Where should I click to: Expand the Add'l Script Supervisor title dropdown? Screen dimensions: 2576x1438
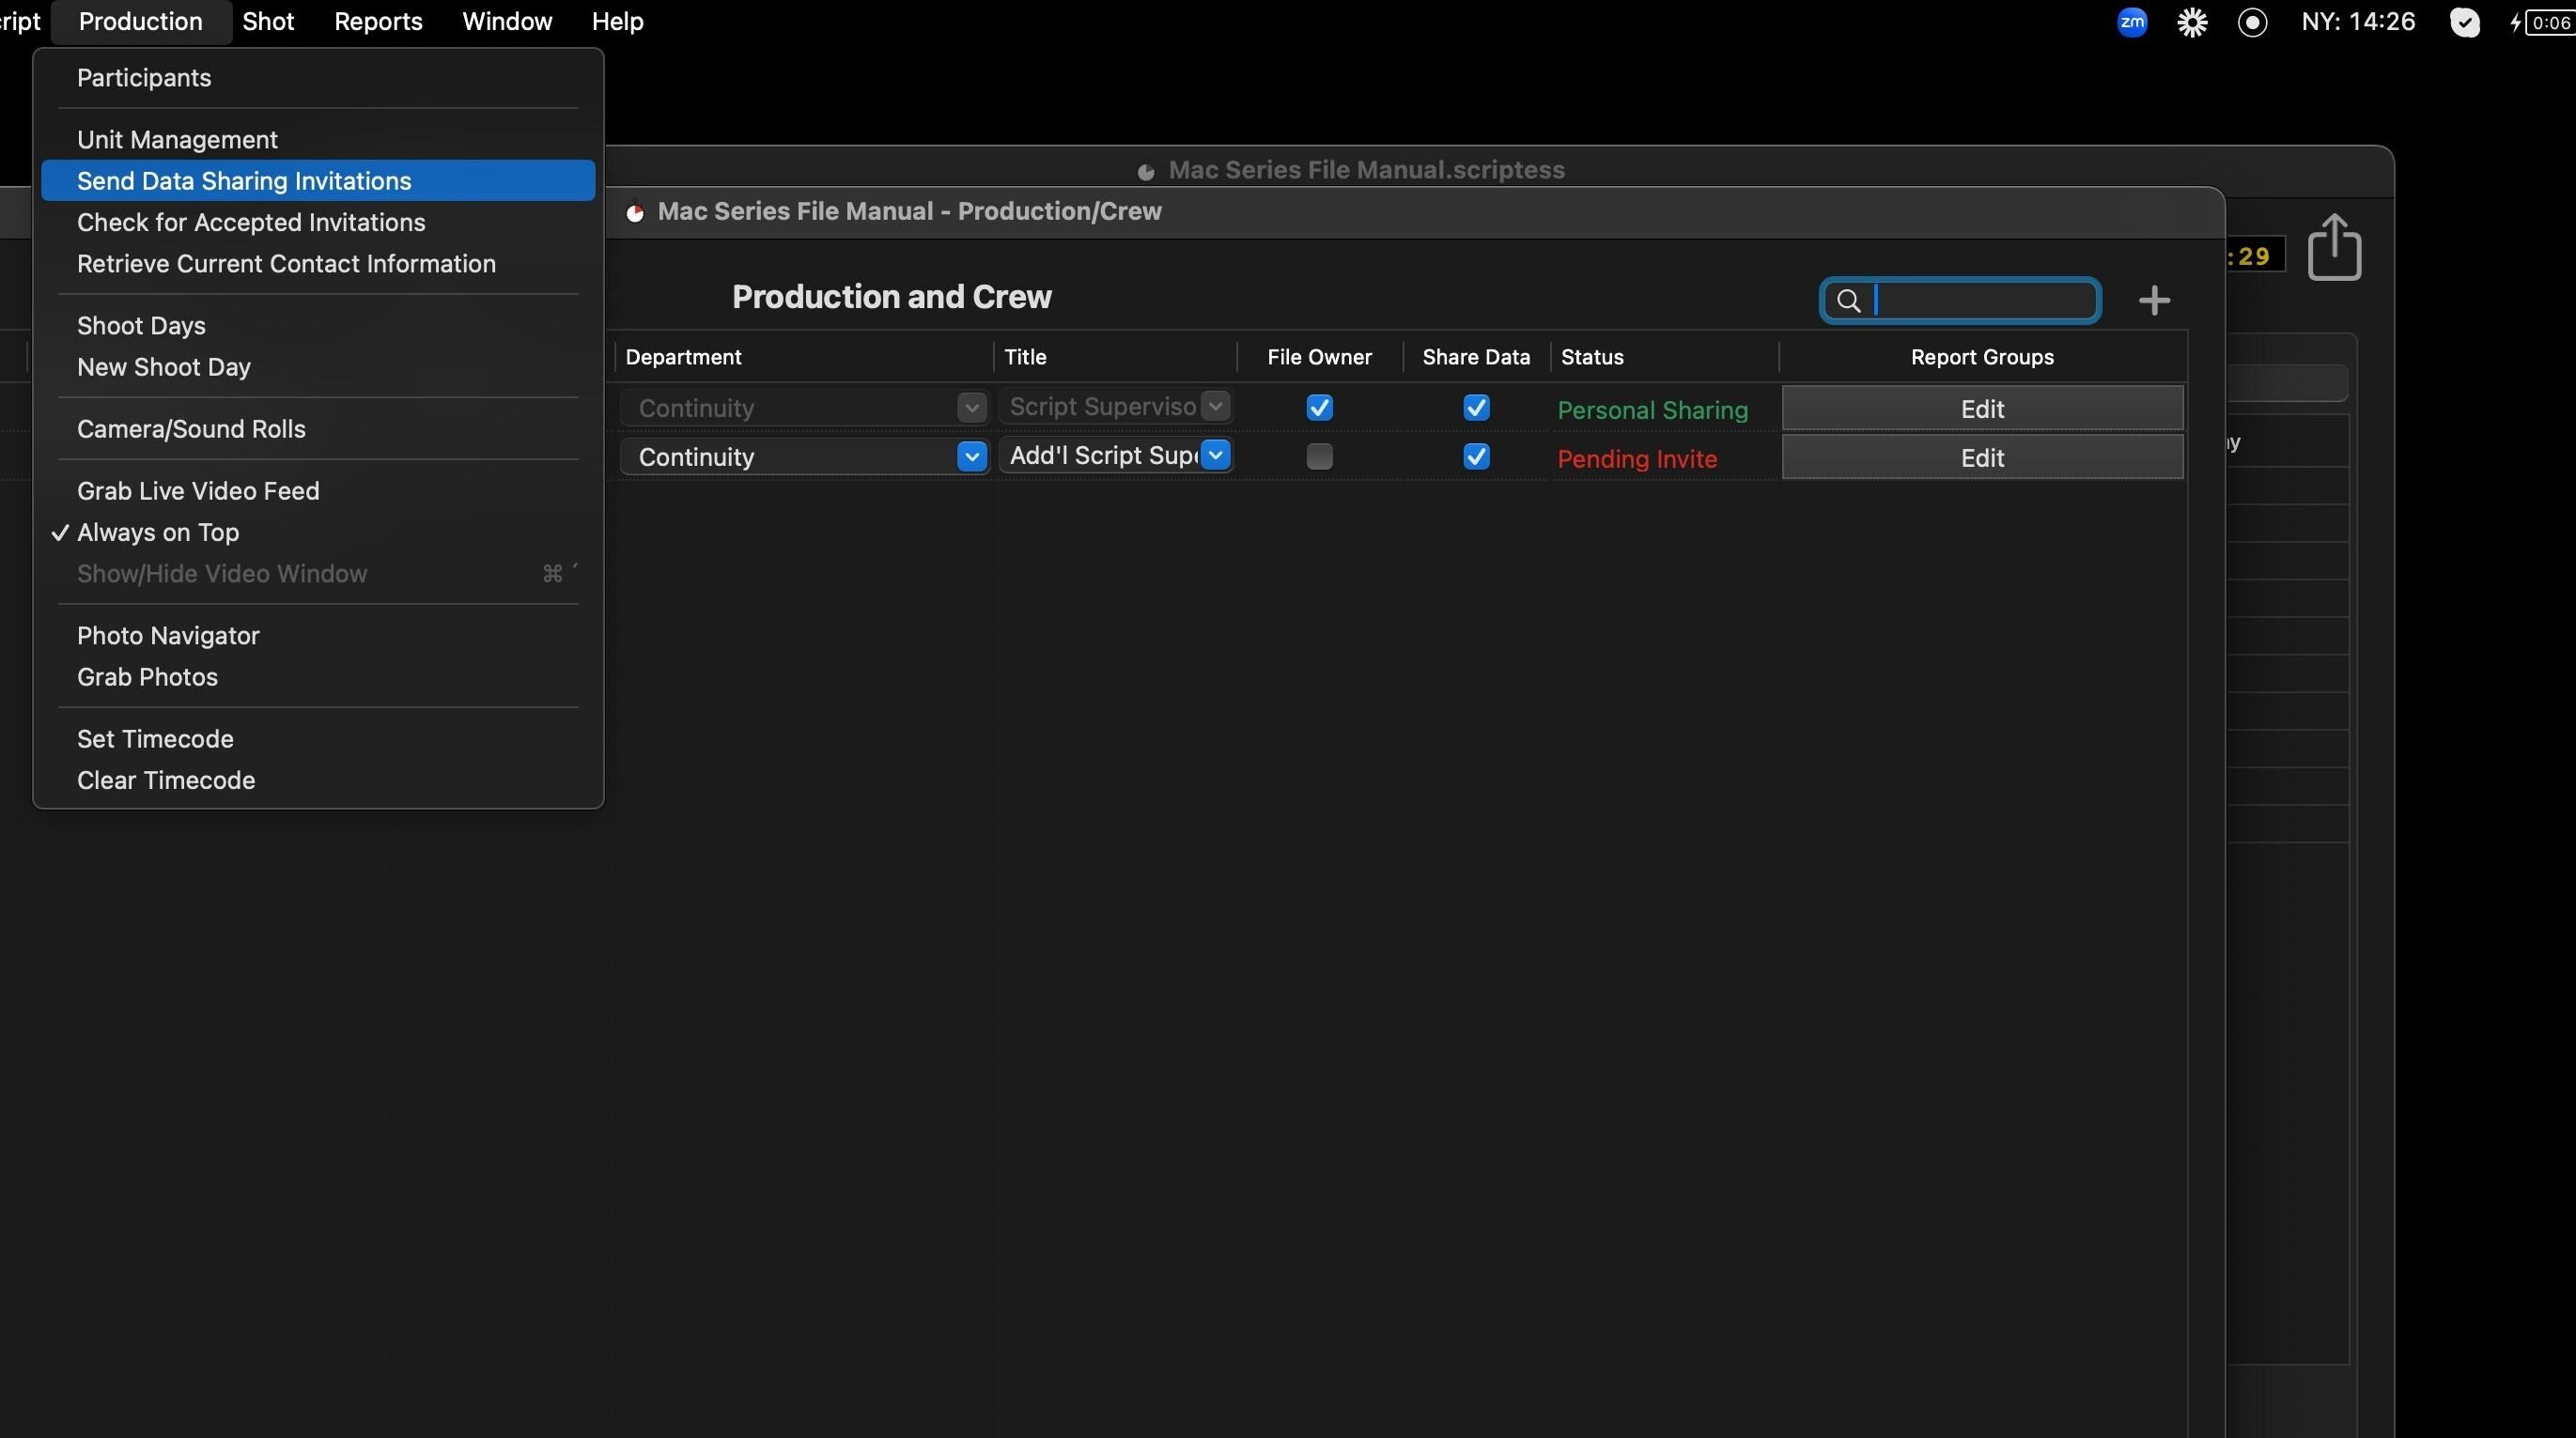coord(1215,456)
